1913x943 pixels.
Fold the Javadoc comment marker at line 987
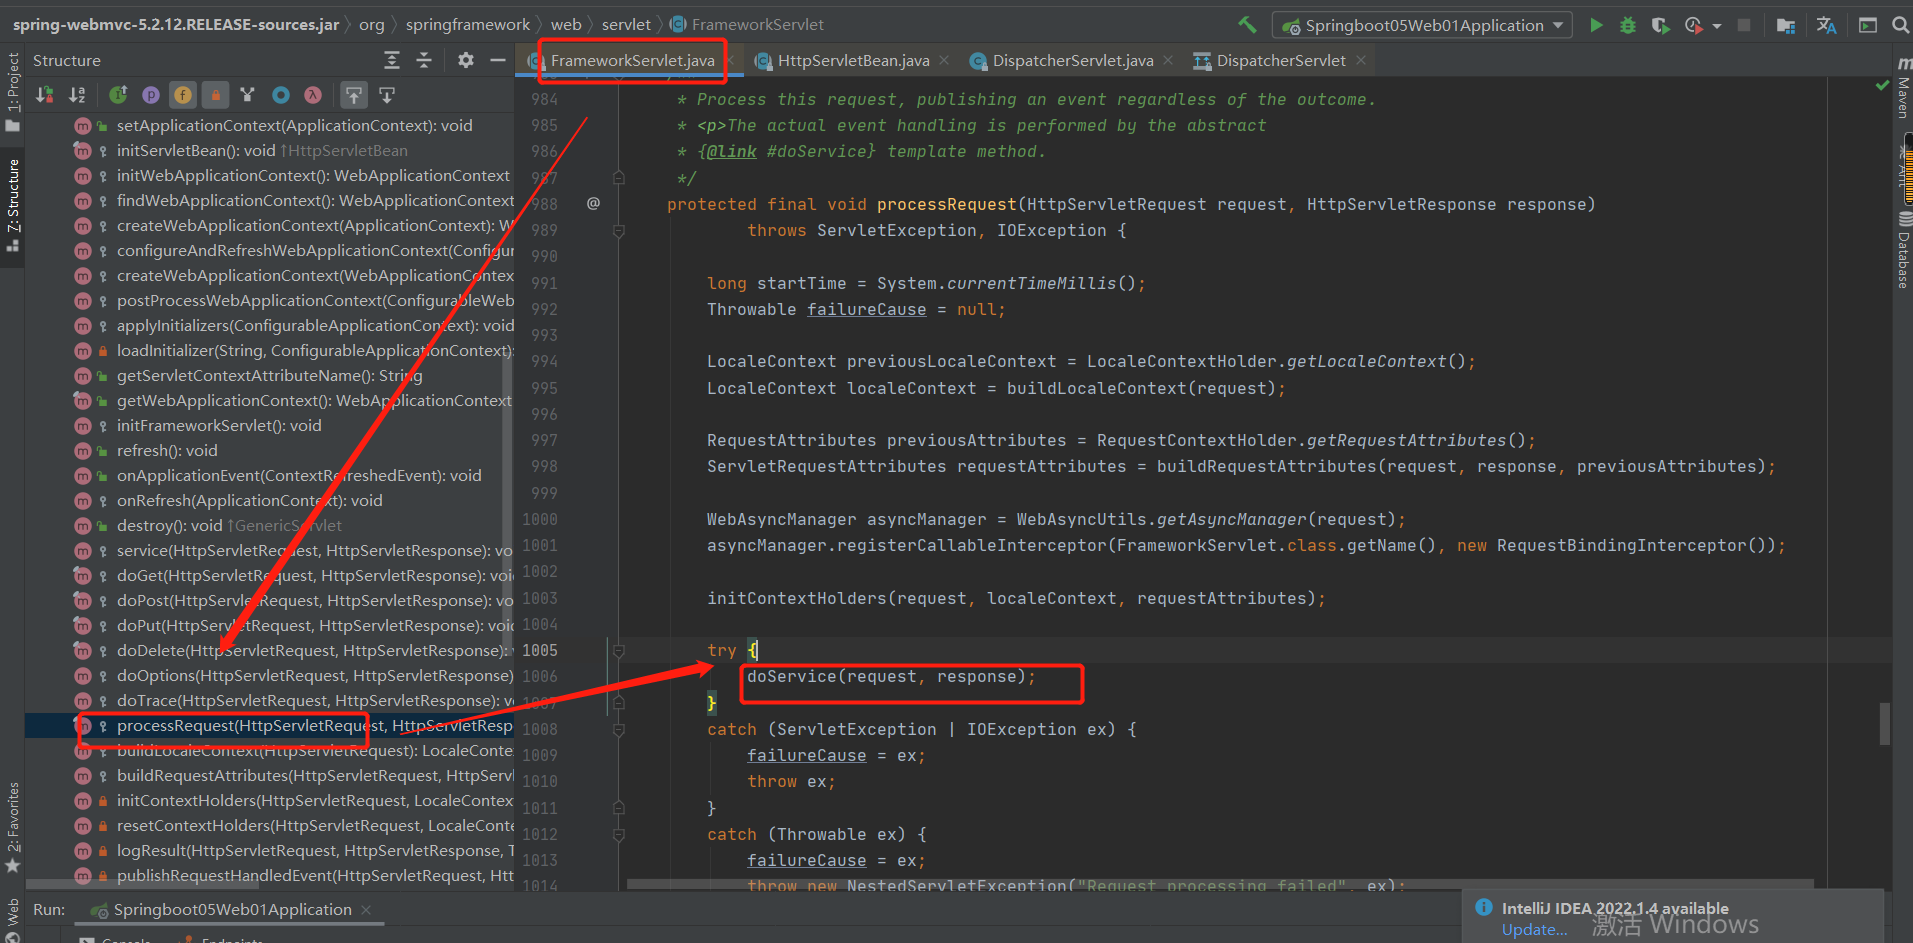point(619,178)
